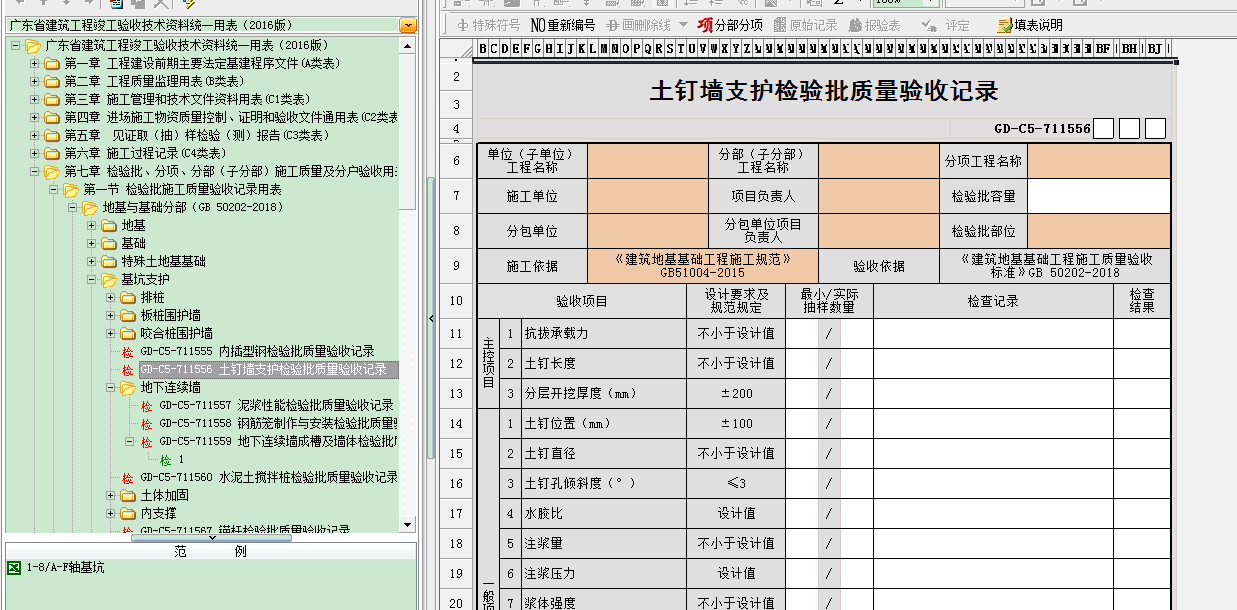The image size is (1237, 610).
Task: Open the orange dropdown for template selection
Action: click(x=408, y=25)
